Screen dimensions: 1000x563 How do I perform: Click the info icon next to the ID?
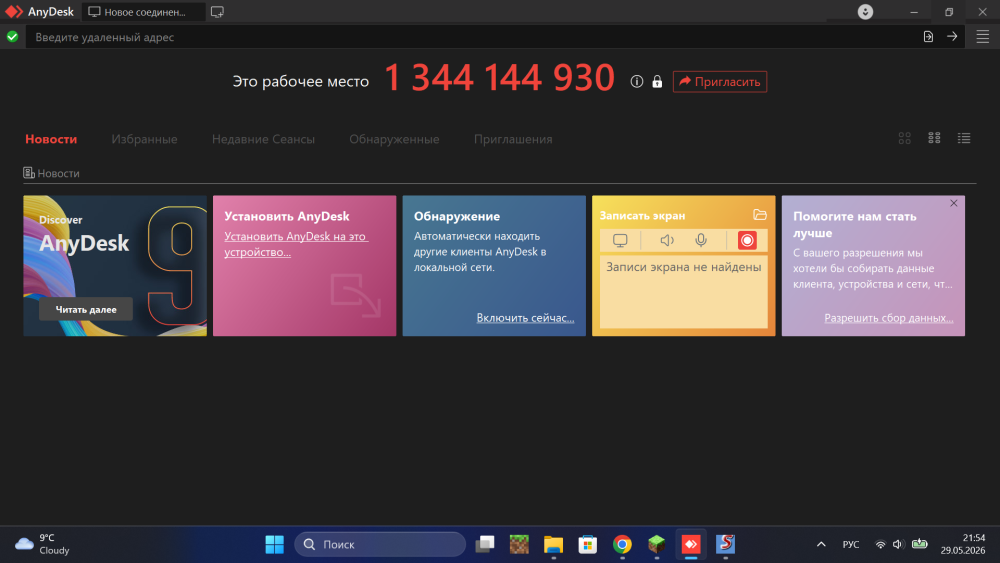[636, 81]
